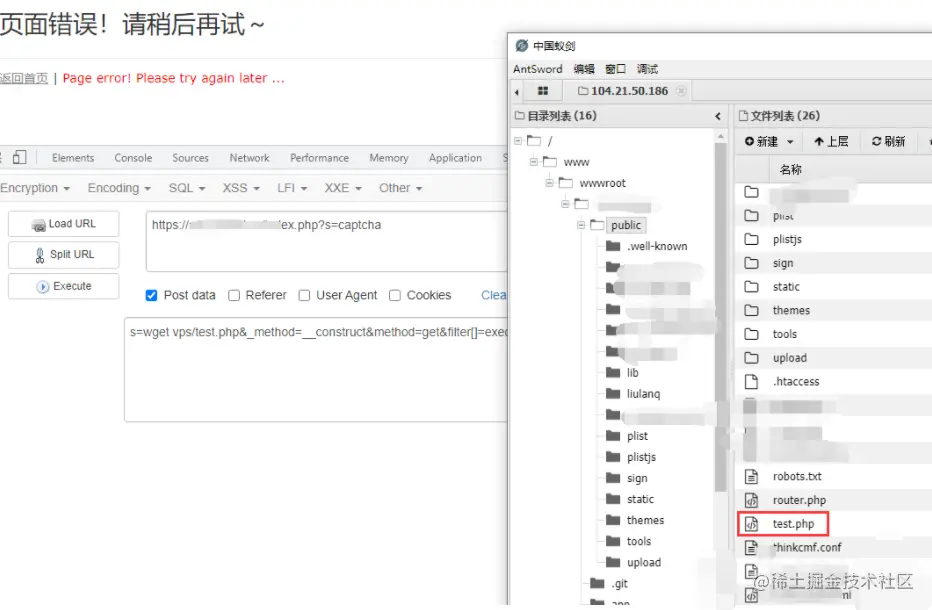Click the Clear link beside Cookies
This screenshot has height=610, width=932.
(494, 295)
